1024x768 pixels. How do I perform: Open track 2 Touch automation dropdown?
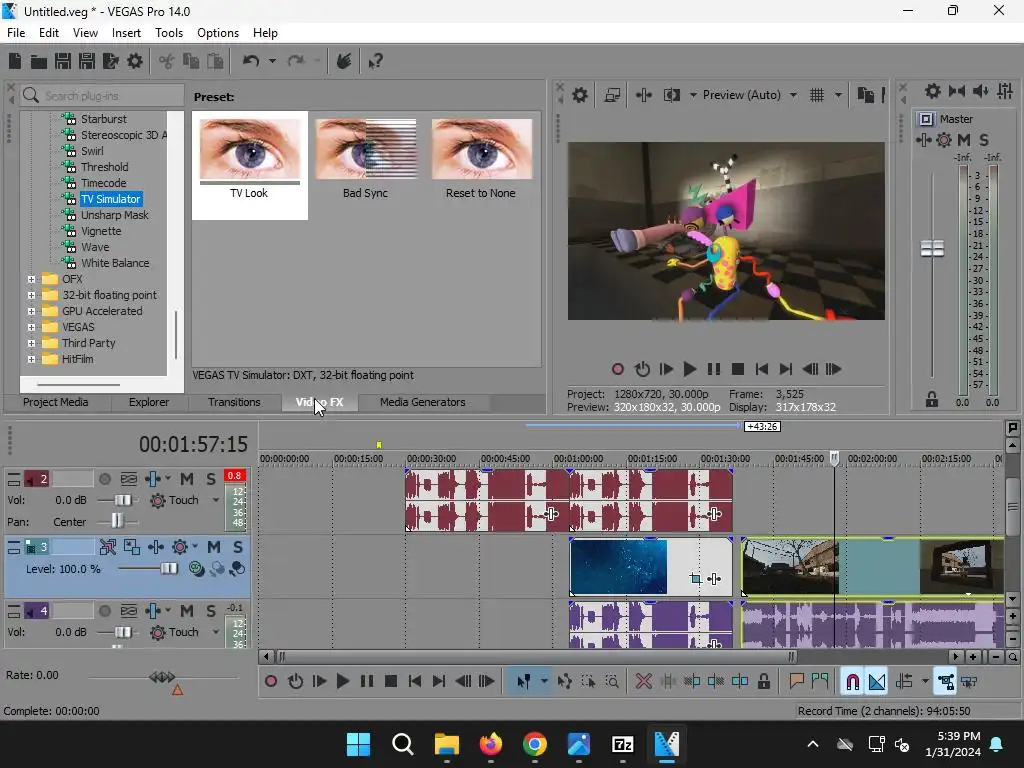(216, 501)
